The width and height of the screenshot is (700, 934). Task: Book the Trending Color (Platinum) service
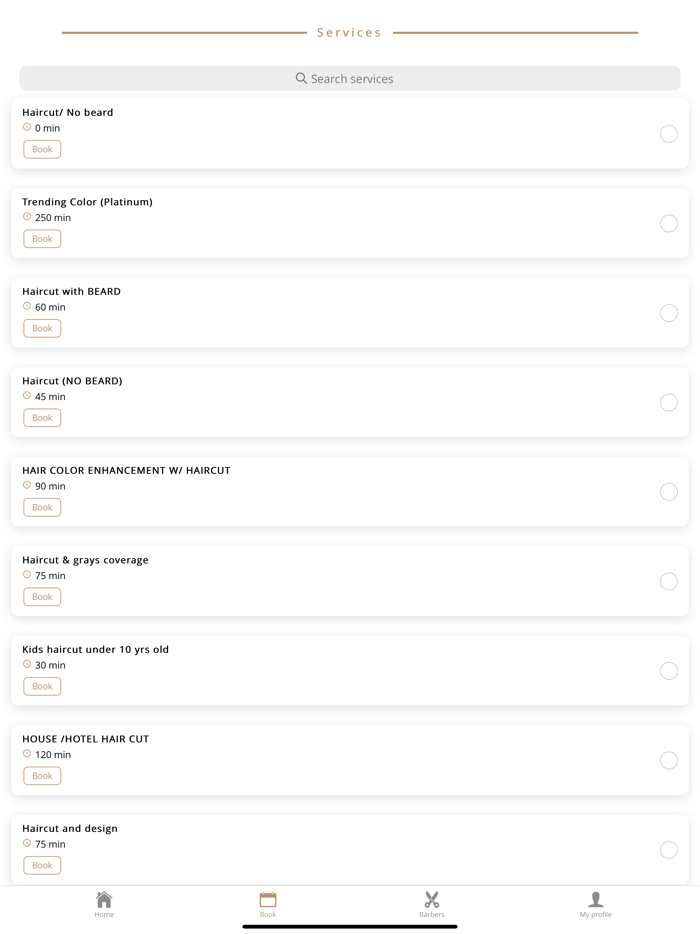coord(42,239)
